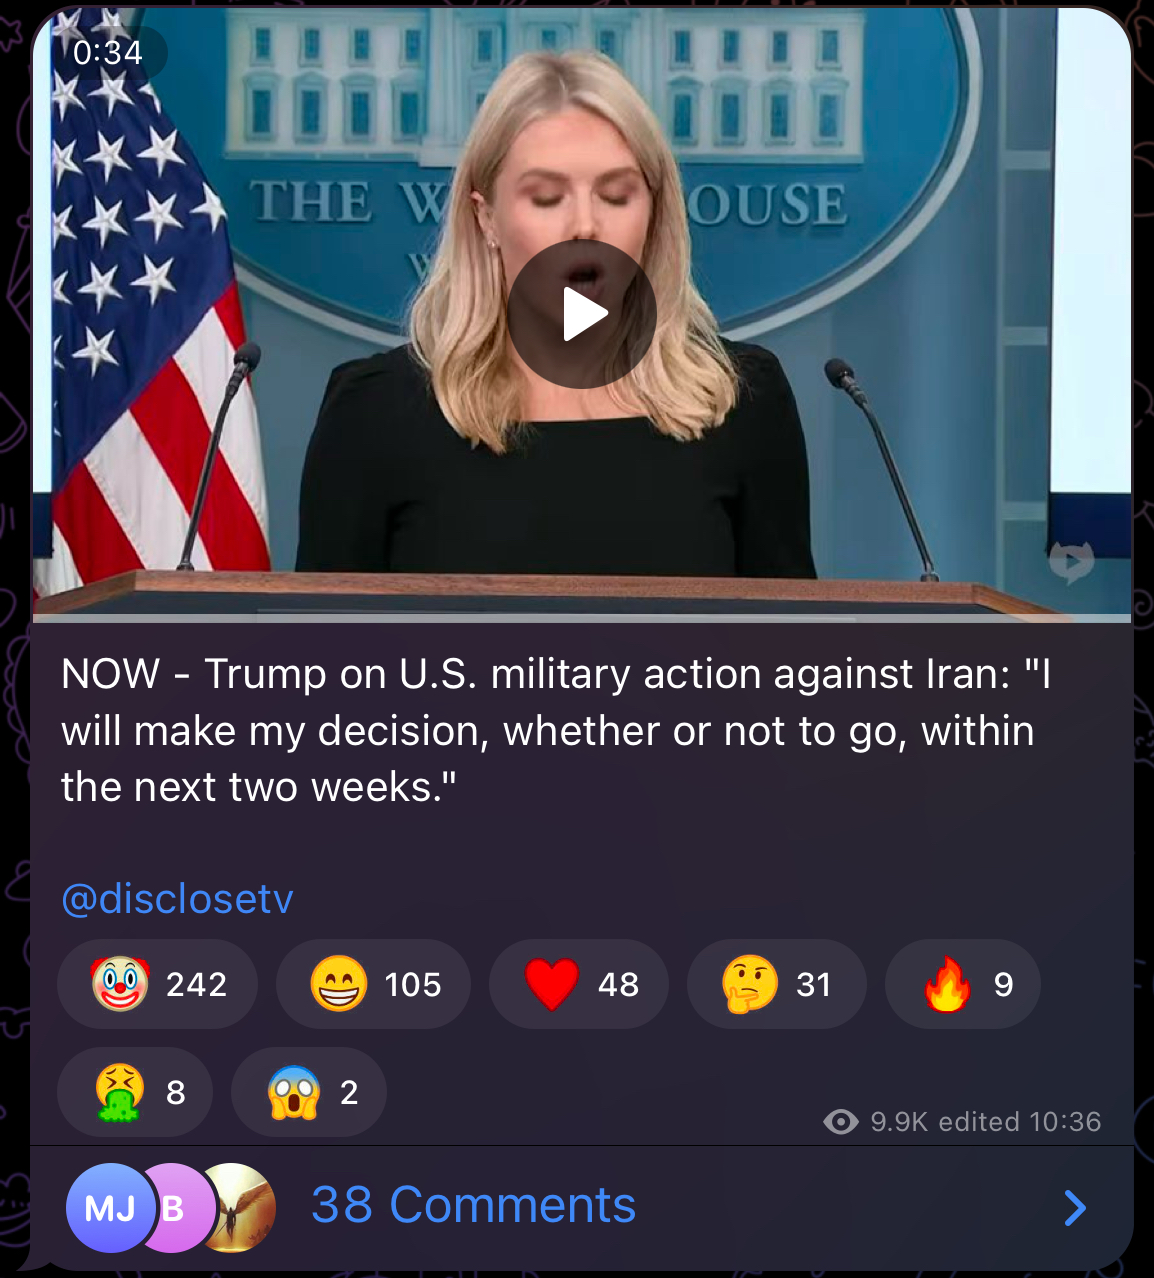Tap the post caption text about Iran
Screen dimensions: 1154x1278
[x=555, y=731]
